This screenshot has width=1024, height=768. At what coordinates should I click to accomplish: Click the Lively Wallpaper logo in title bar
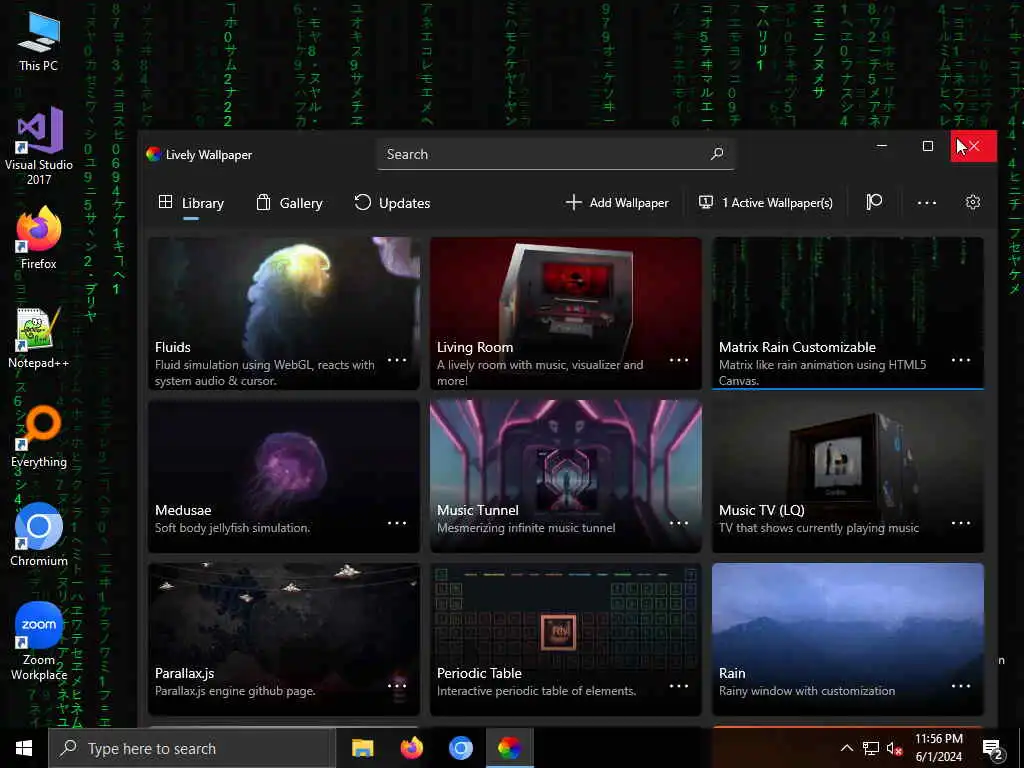coord(153,155)
